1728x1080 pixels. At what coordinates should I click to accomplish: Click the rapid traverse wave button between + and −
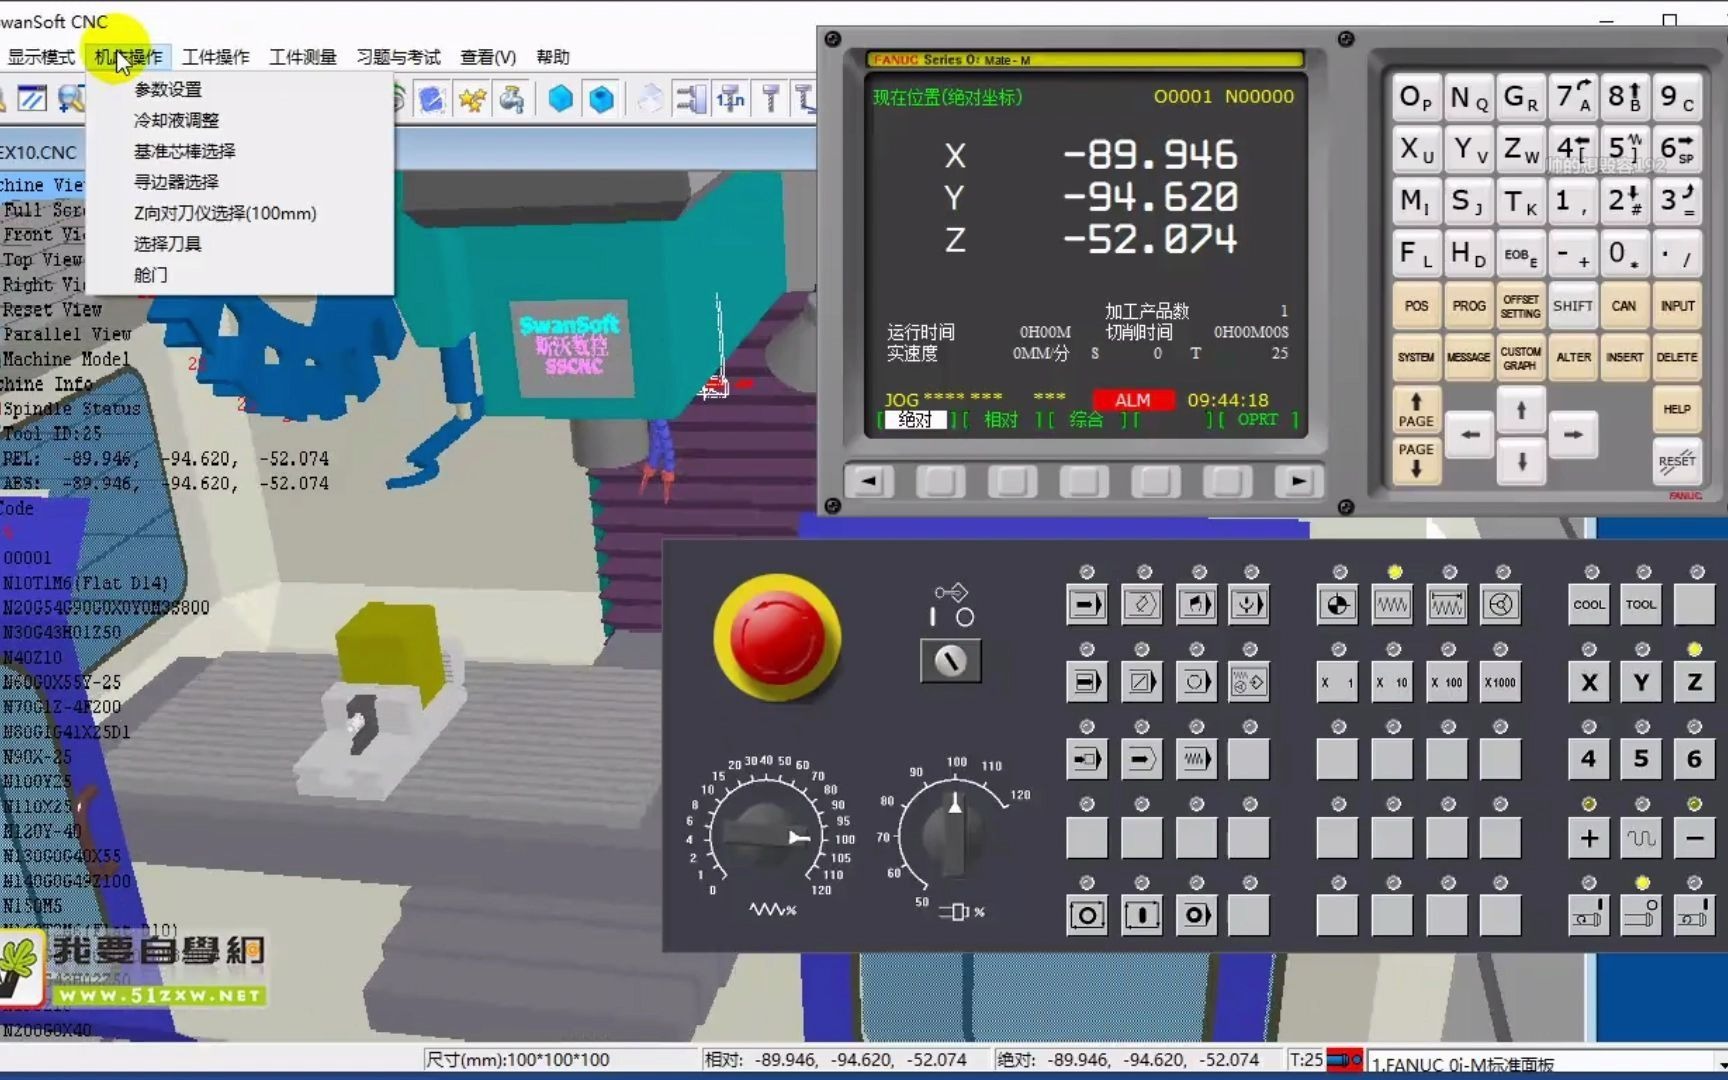pos(1641,838)
